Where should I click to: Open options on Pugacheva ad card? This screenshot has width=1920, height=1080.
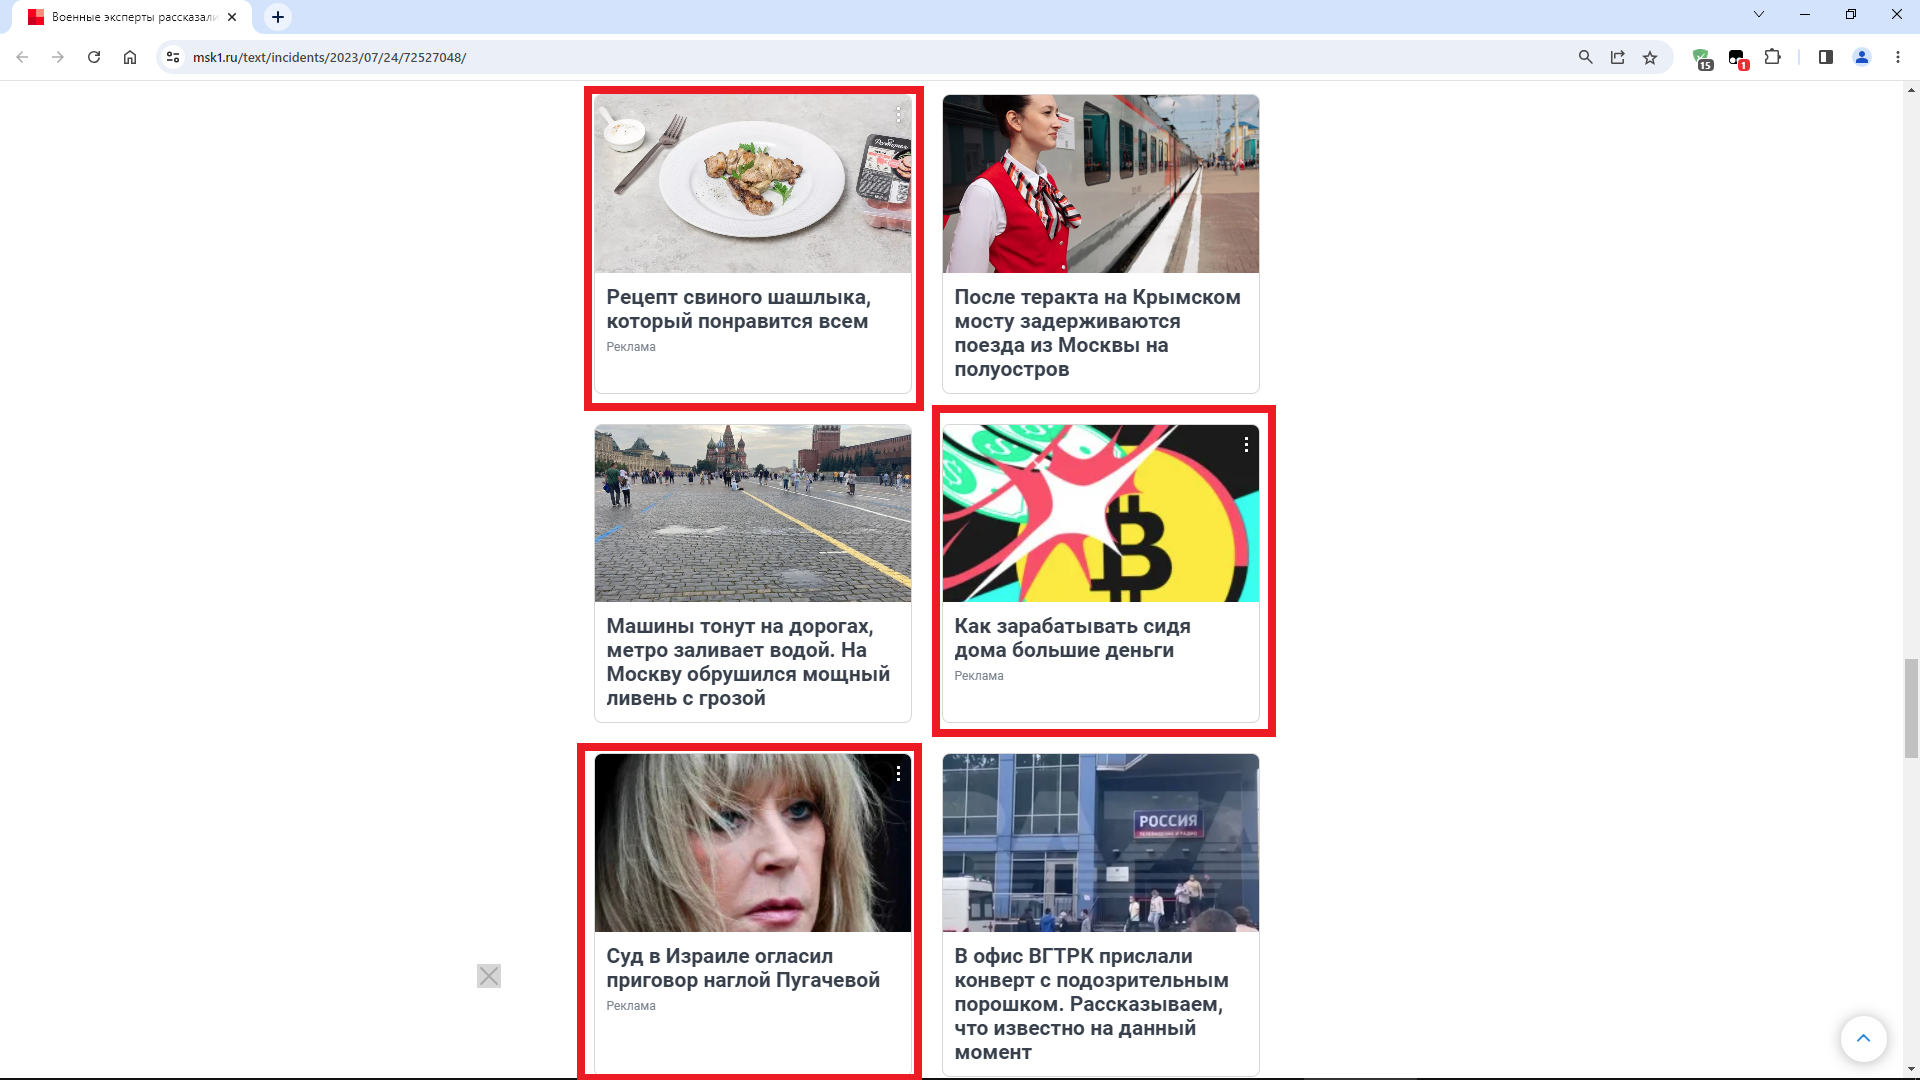(x=898, y=773)
